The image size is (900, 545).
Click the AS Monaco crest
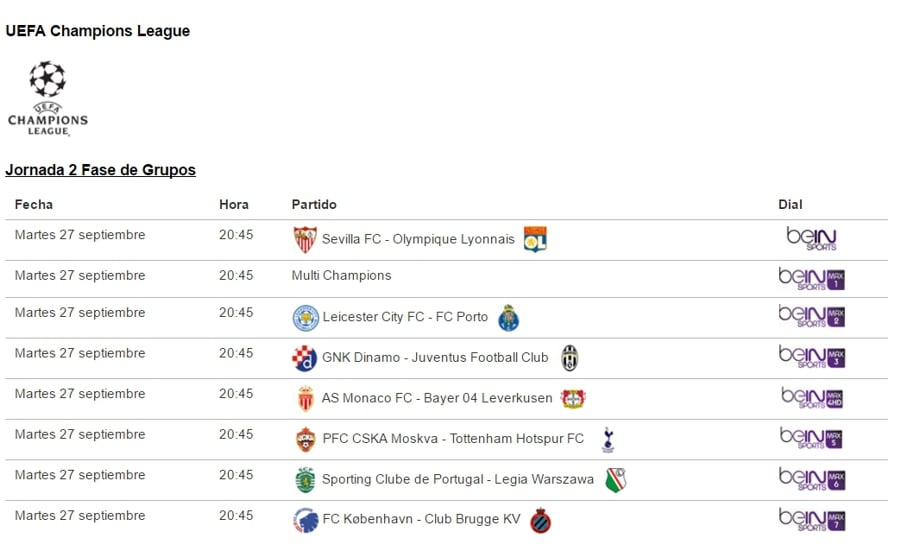click(x=305, y=399)
